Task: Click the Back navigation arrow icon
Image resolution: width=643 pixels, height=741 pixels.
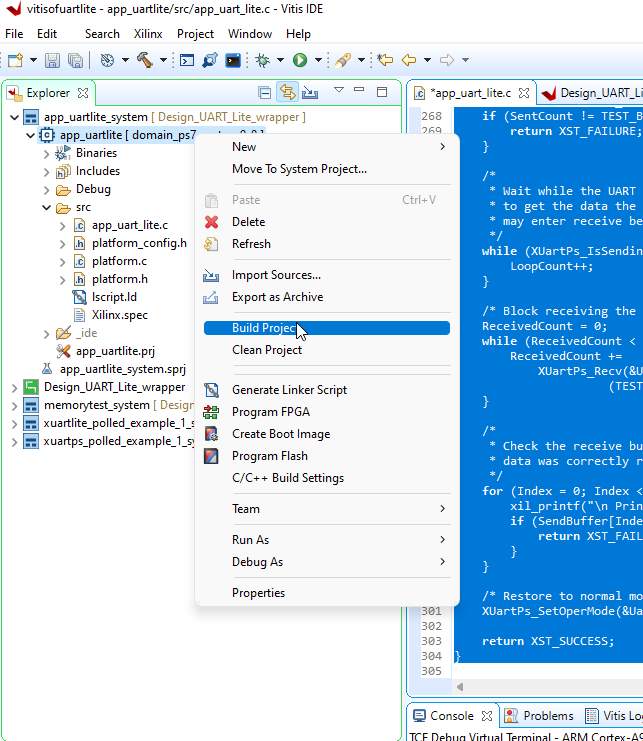Action: (x=409, y=60)
